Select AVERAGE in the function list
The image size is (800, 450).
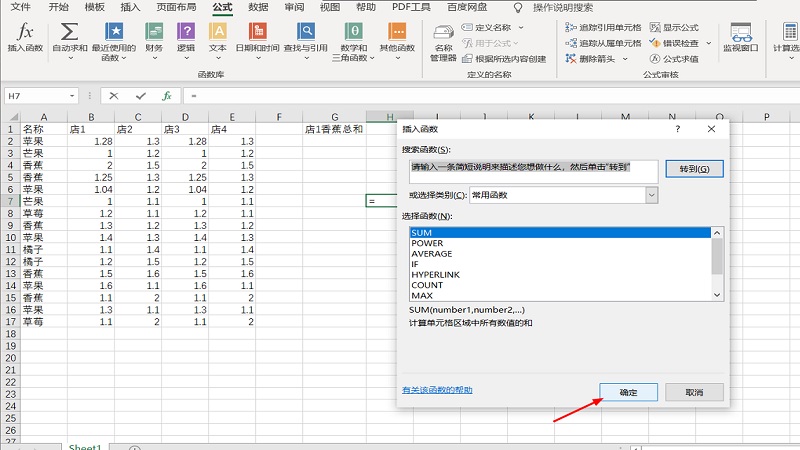coord(430,253)
